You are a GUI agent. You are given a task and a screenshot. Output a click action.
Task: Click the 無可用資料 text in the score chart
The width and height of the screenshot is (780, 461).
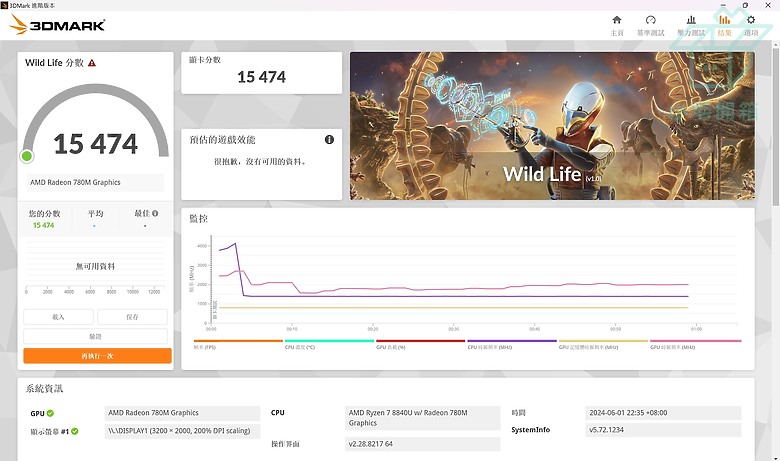pos(95,267)
